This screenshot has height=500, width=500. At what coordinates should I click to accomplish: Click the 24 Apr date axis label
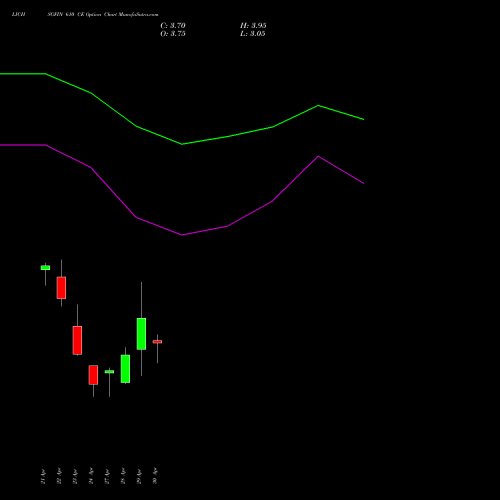91,476
